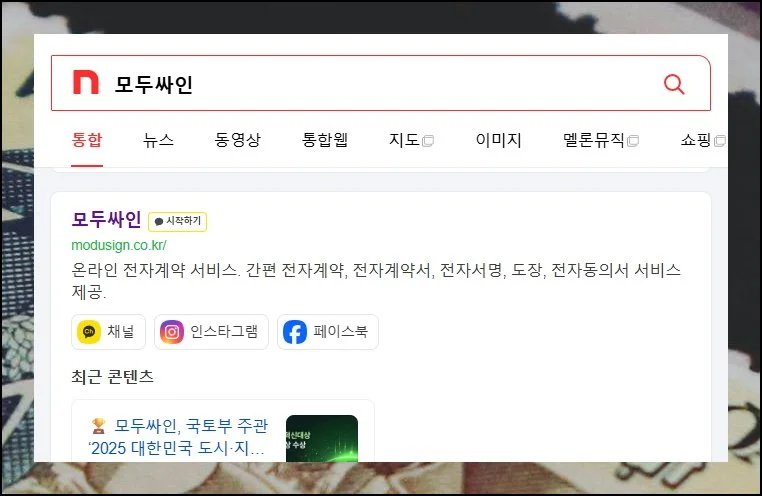This screenshot has height=496, width=762.
Task: Open the 국토부 주관 2025 article link
Action: [179, 436]
